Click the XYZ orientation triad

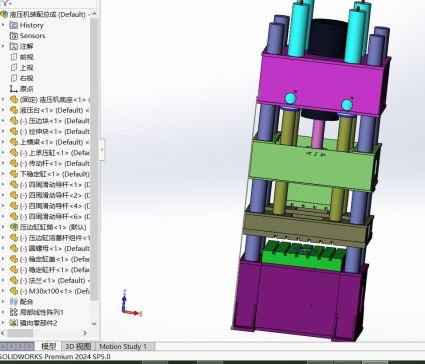point(131,303)
